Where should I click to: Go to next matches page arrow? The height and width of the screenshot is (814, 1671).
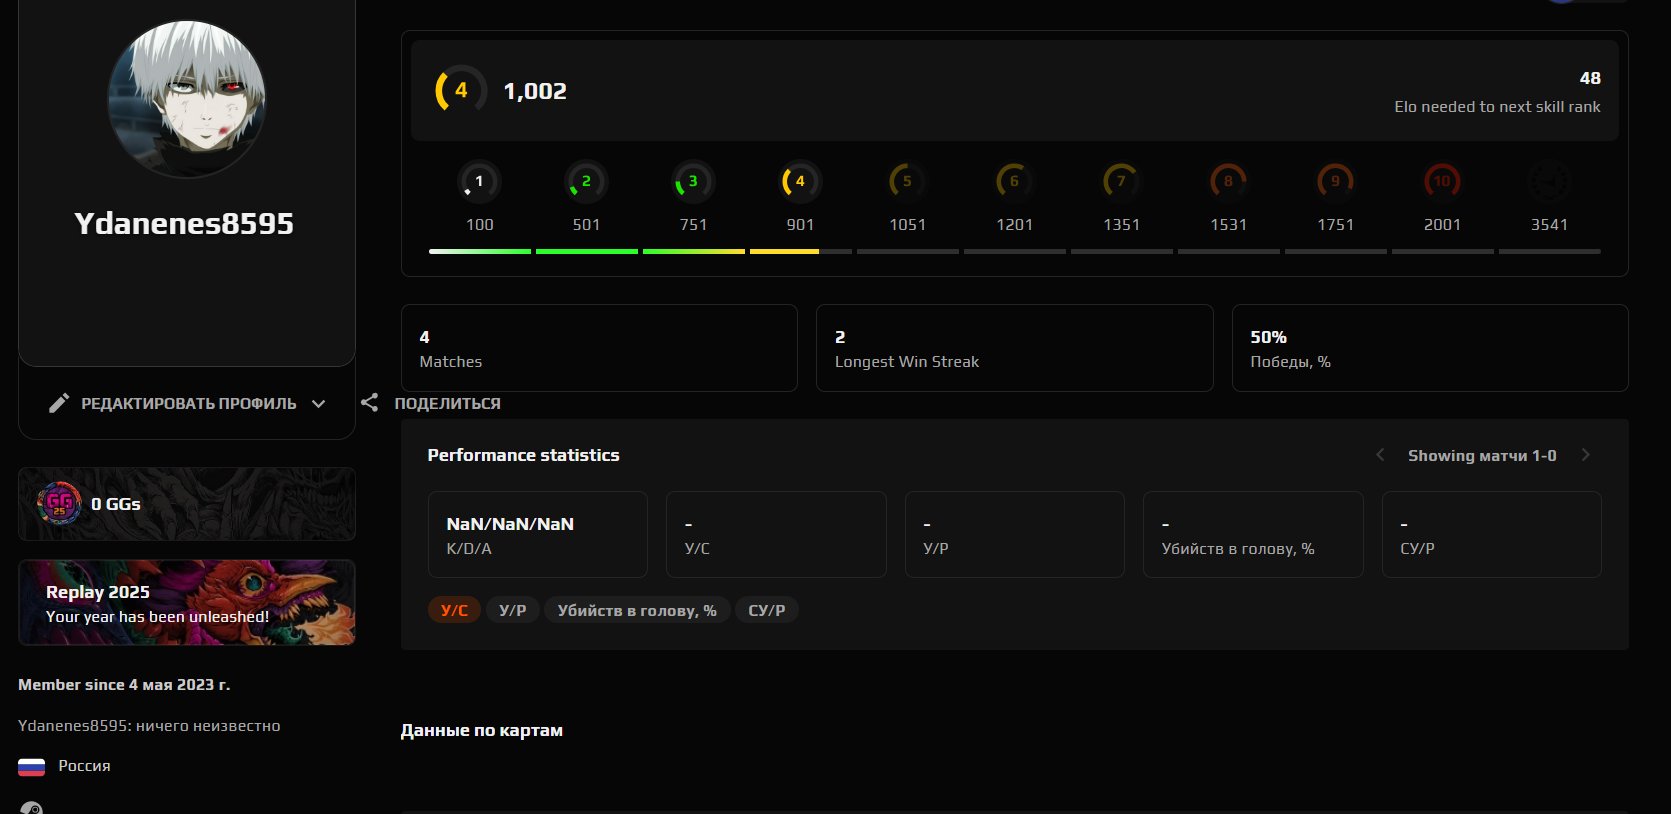[x=1586, y=455]
